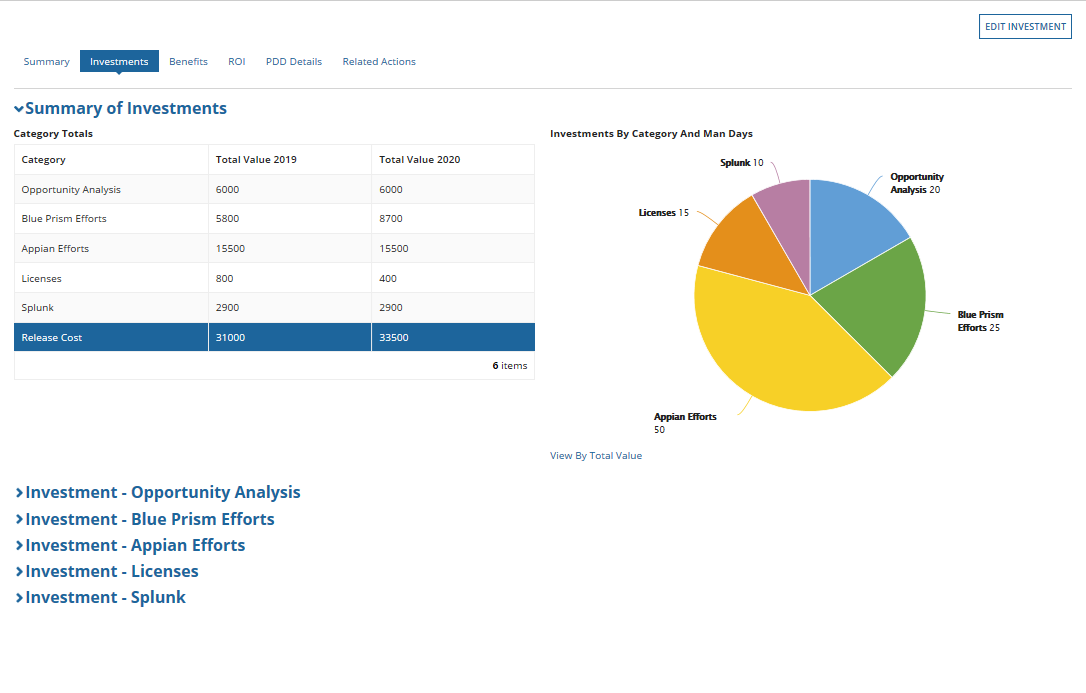Expand Investment - Licenses section
This screenshot has width=1086, height=693.
107,571
